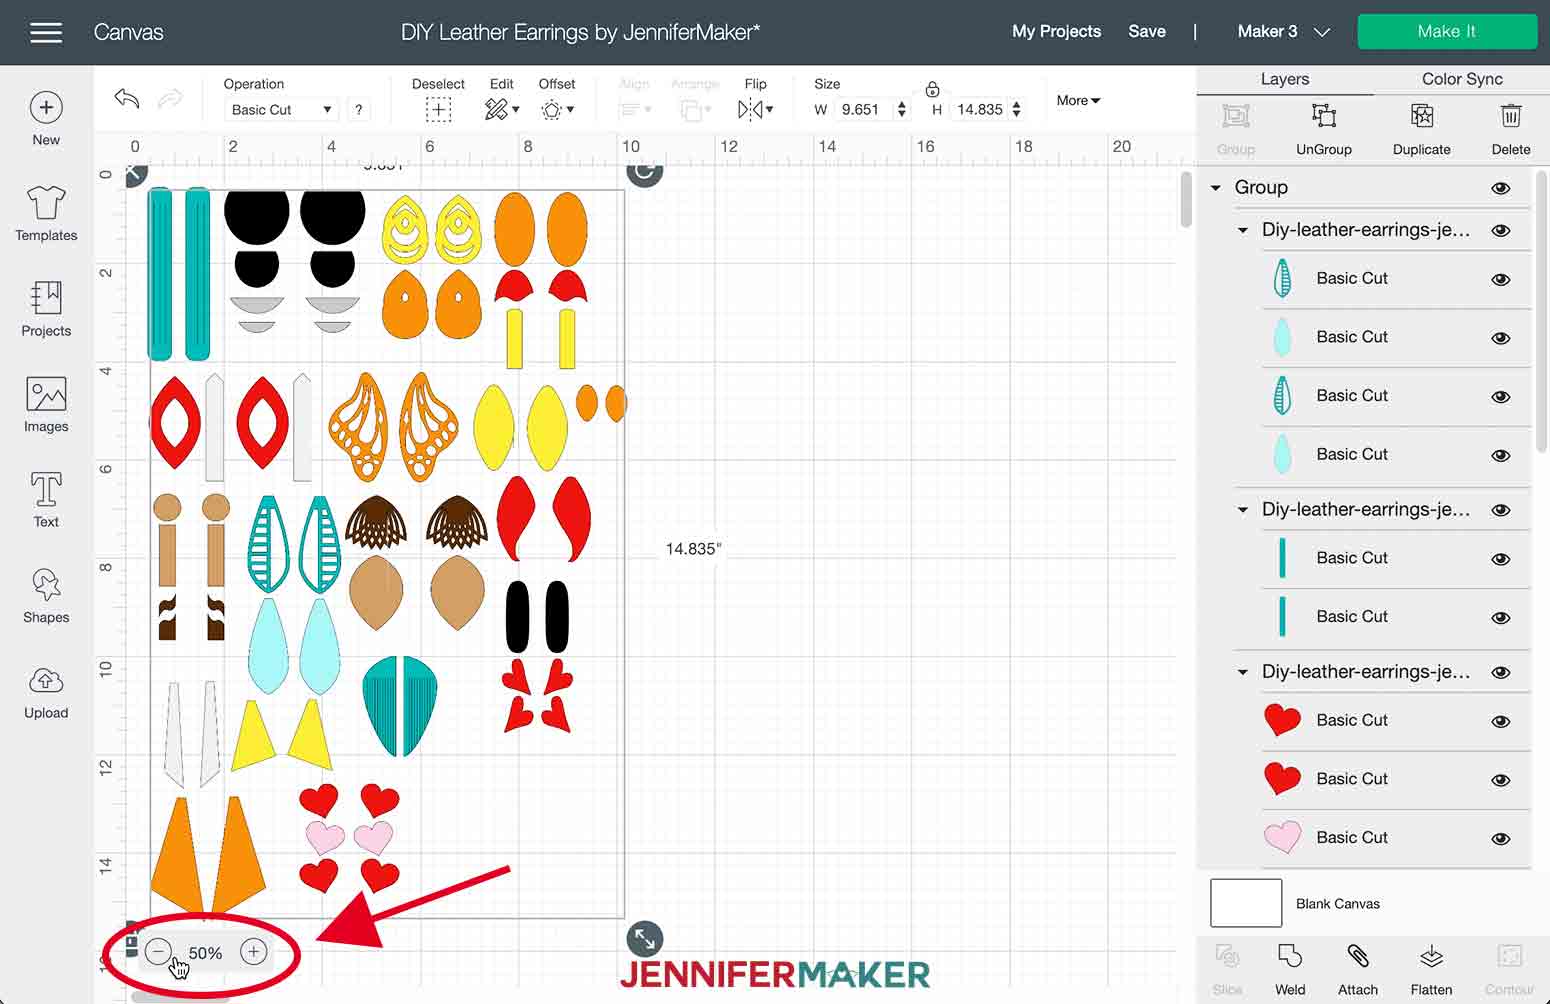
Task: Click the operation help question mark
Action: click(359, 110)
